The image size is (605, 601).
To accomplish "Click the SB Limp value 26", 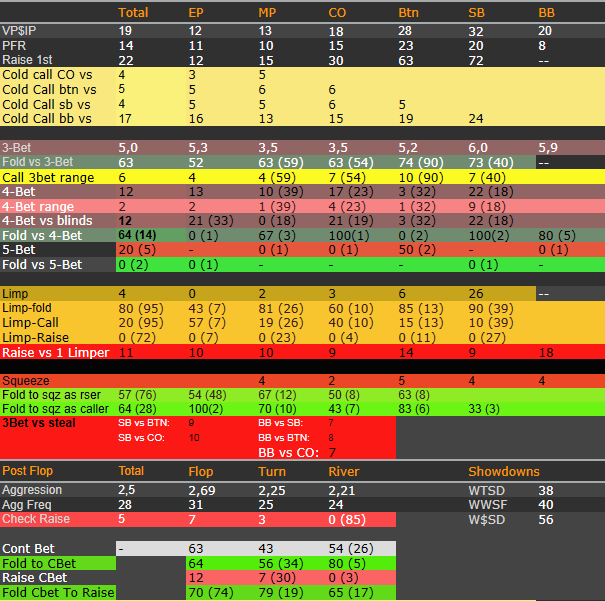I will (x=476, y=294).
